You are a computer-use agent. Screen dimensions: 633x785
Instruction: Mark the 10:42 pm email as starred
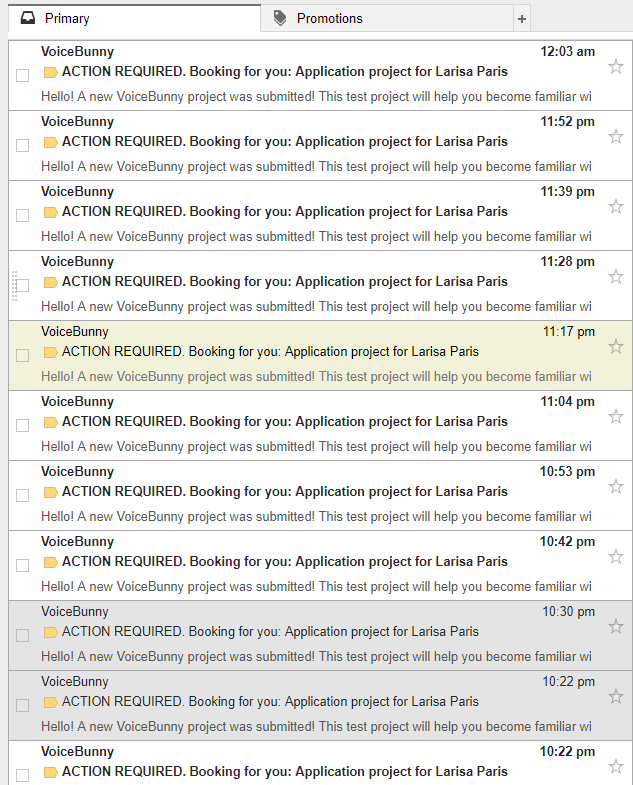click(616, 557)
